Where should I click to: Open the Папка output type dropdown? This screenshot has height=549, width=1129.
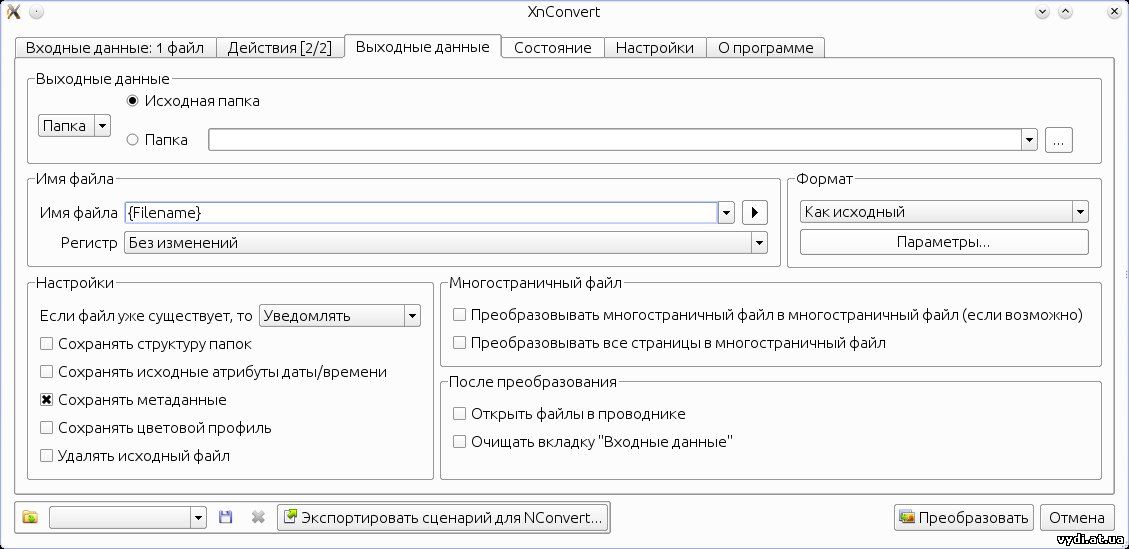click(74, 126)
